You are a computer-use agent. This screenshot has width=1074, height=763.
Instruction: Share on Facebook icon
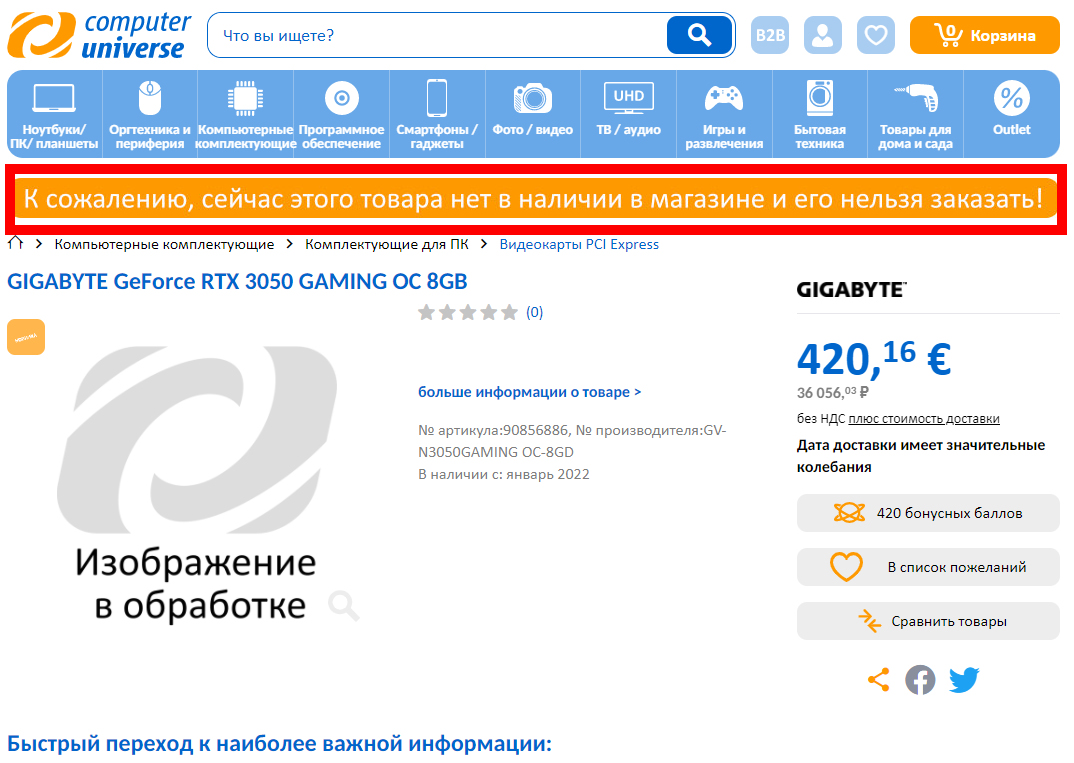920,679
